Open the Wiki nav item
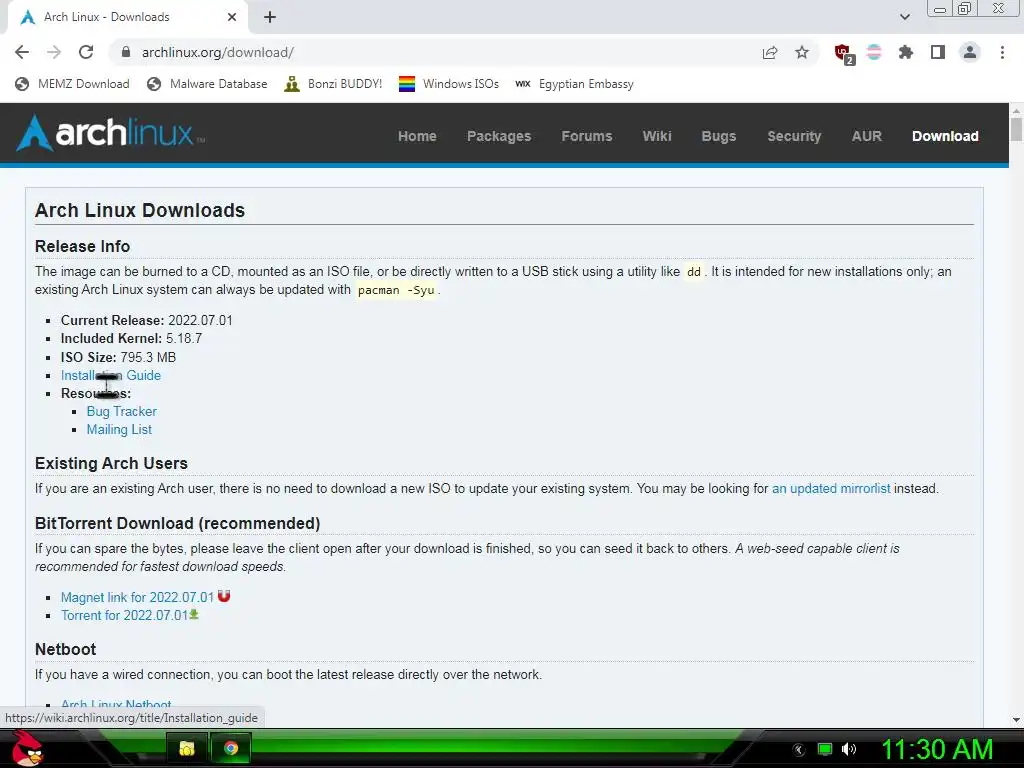Viewport: 1024px width, 768px height. [x=656, y=136]
